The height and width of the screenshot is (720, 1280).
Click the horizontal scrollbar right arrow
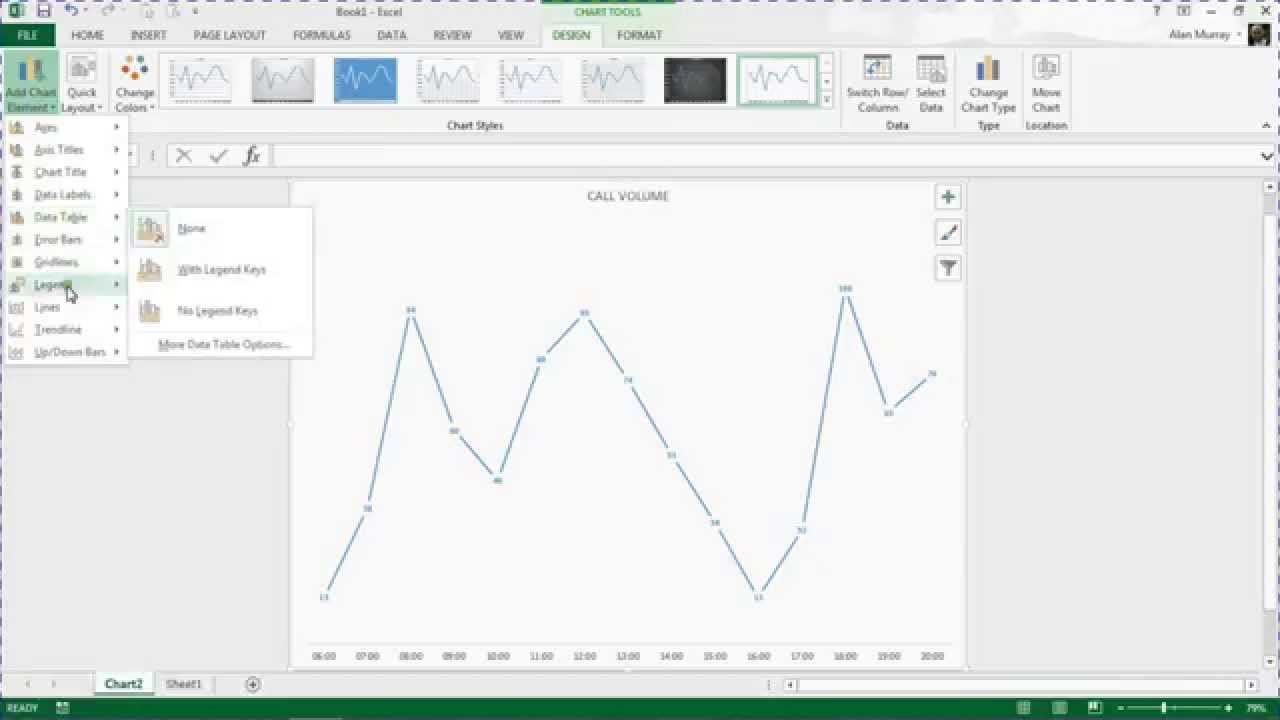(x=1251, y=685)
